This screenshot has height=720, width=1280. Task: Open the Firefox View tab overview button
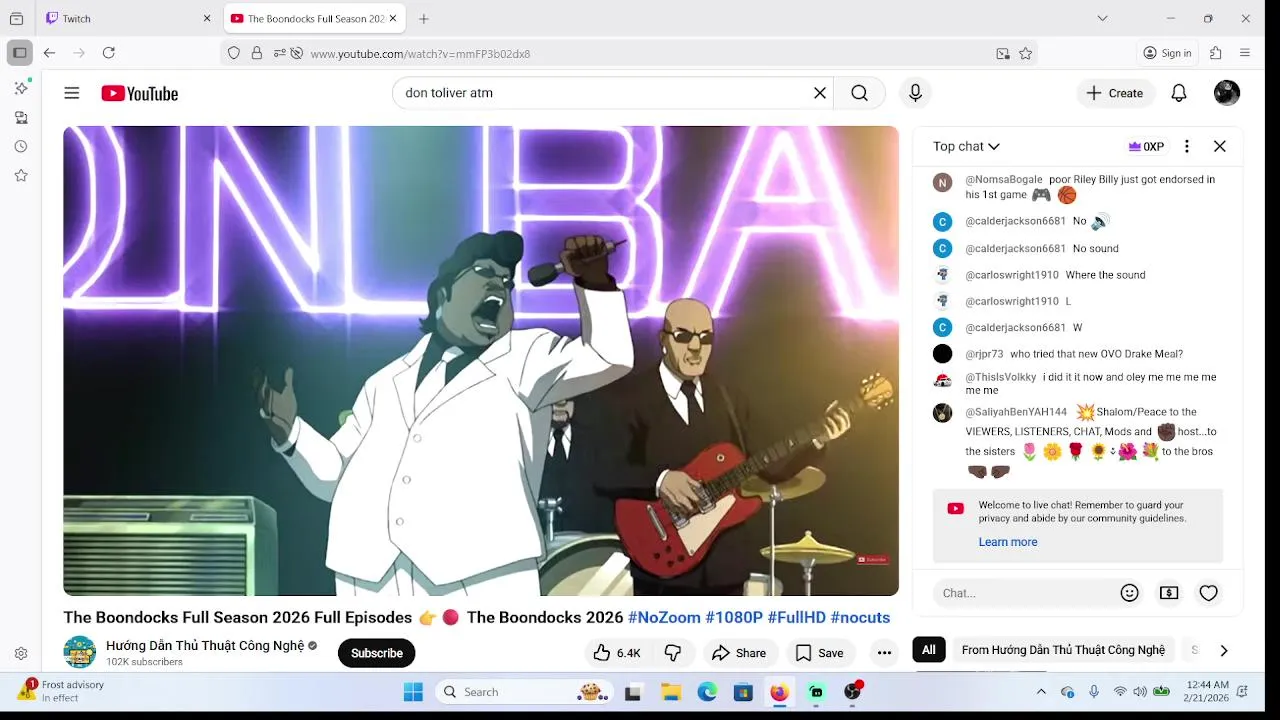pyautogui.click(x=16, y=18)
